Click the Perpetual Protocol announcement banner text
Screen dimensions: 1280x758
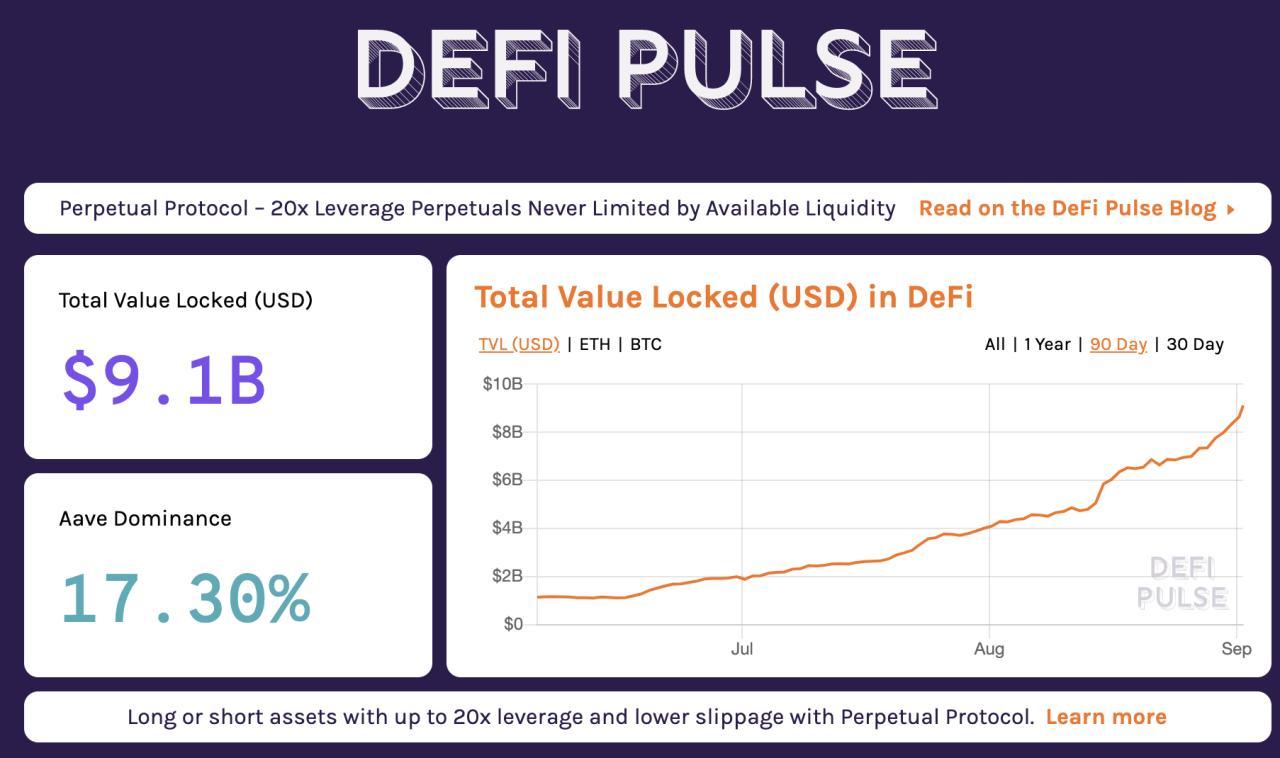point(477,208)
